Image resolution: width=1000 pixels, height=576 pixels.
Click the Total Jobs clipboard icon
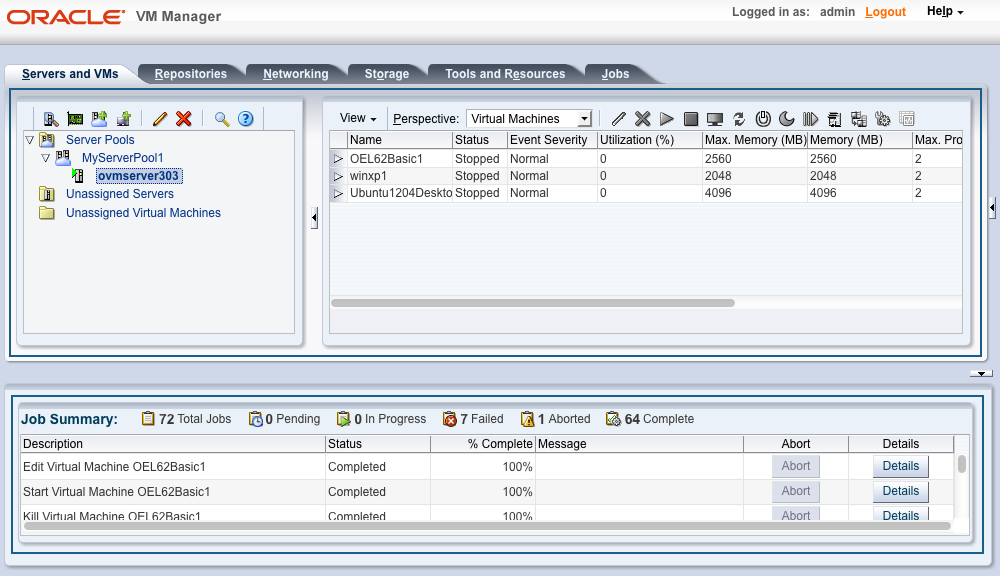pyautogui.click(x=148, y=418)
